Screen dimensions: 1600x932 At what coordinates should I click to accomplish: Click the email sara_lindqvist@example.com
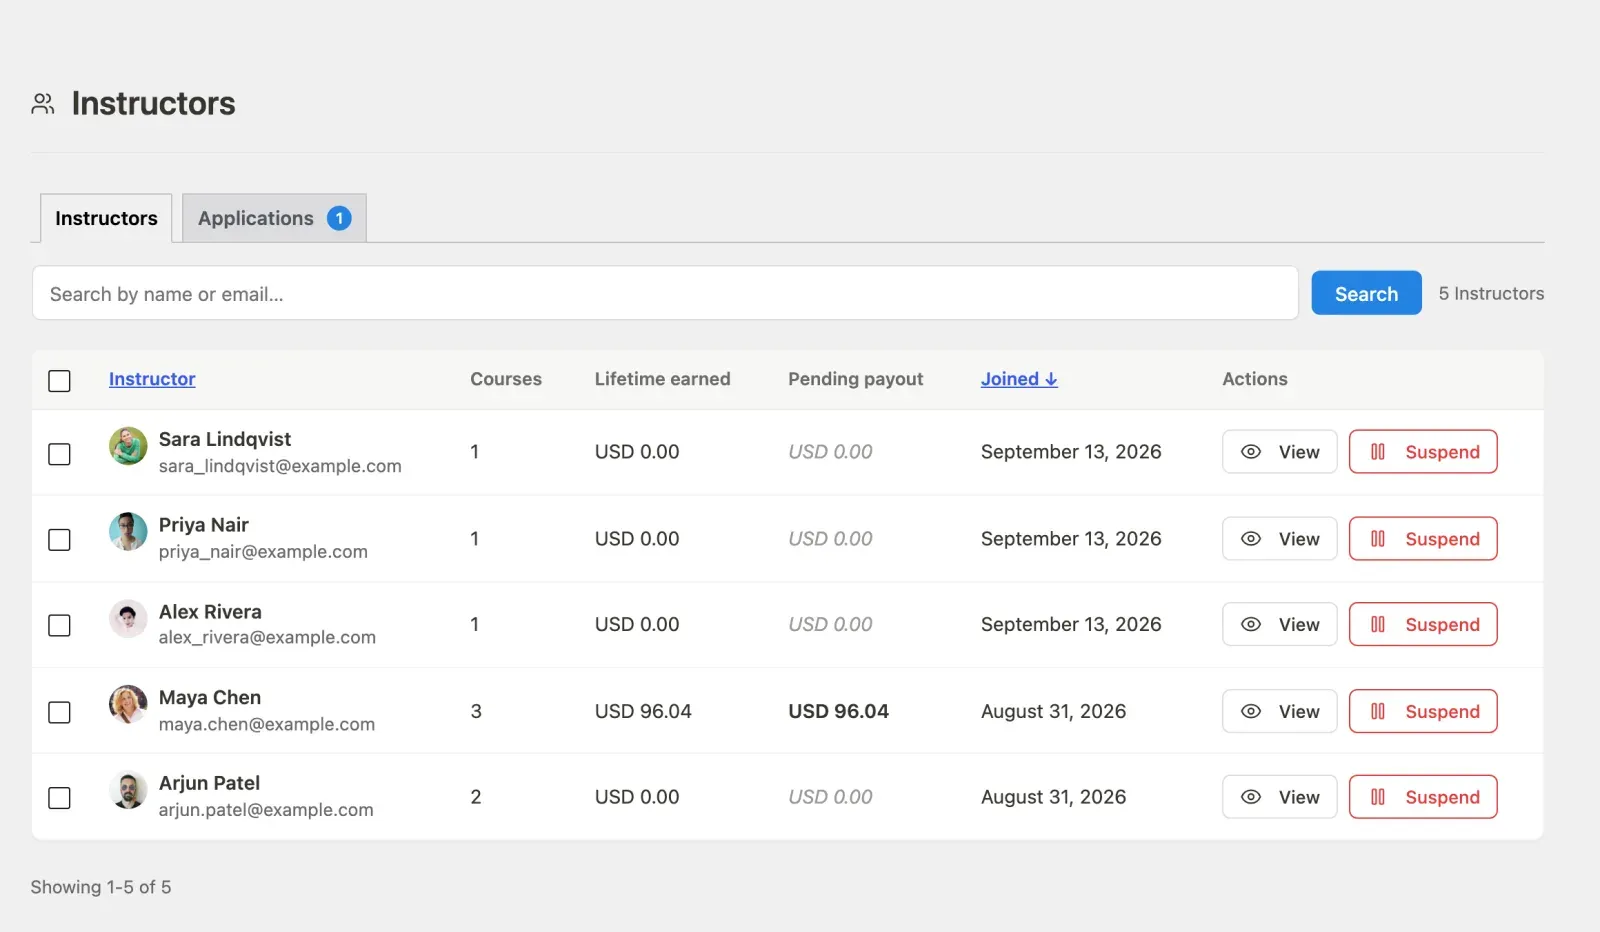280,466
